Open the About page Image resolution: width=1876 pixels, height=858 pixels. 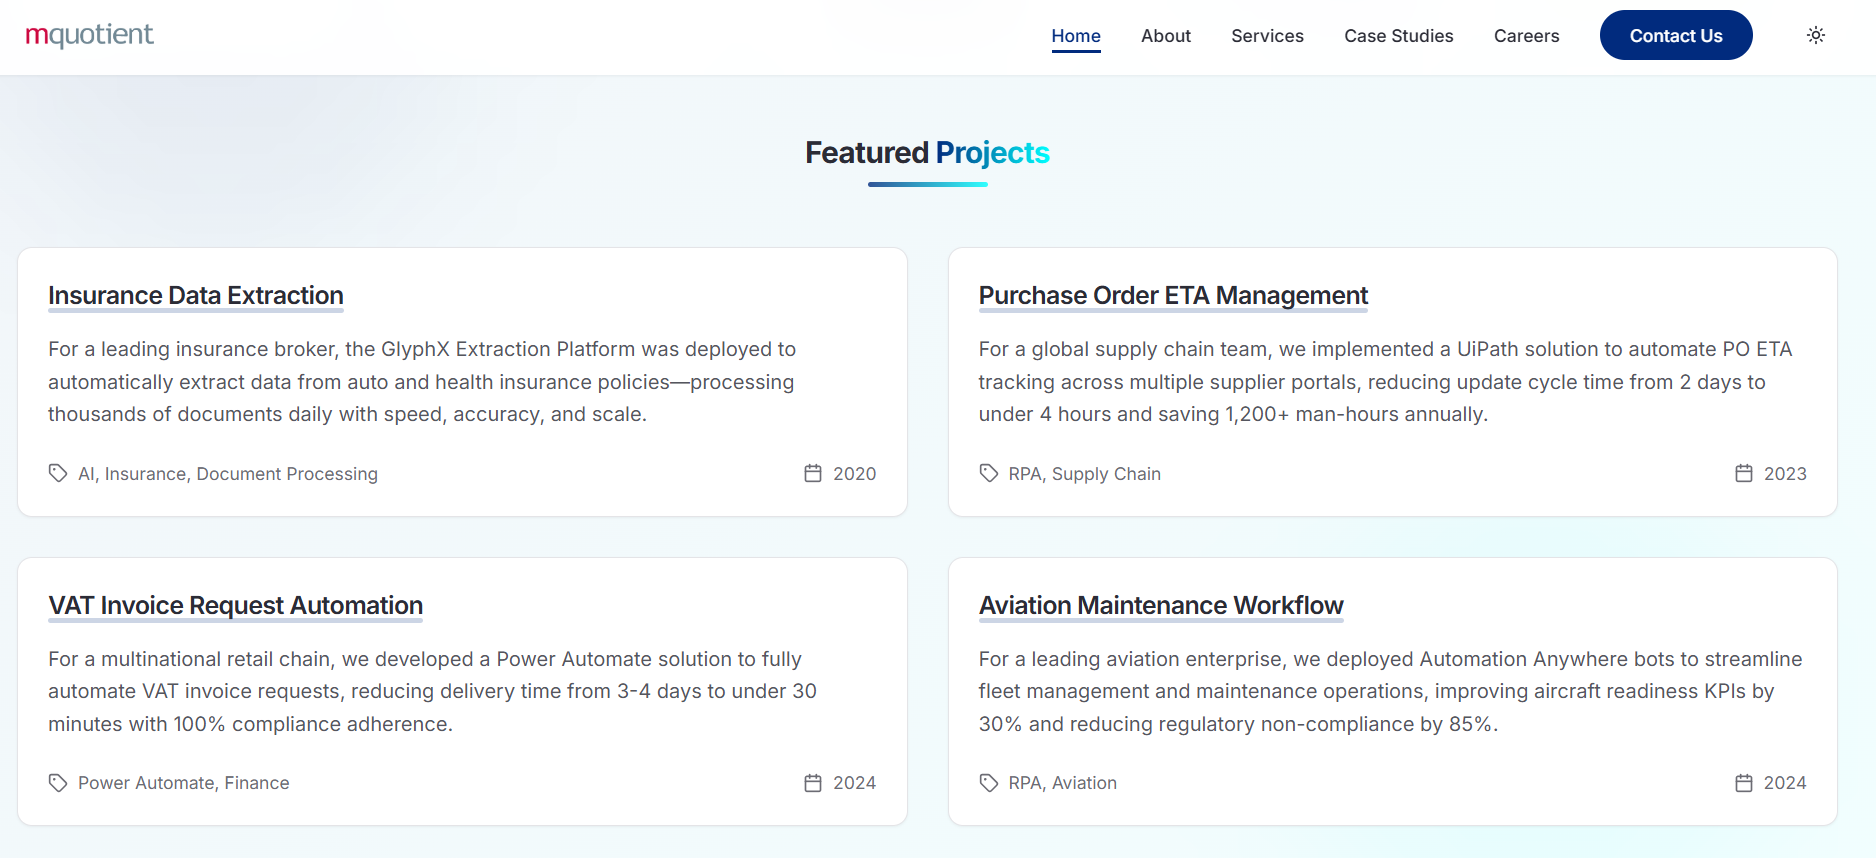coord(1166,36)
